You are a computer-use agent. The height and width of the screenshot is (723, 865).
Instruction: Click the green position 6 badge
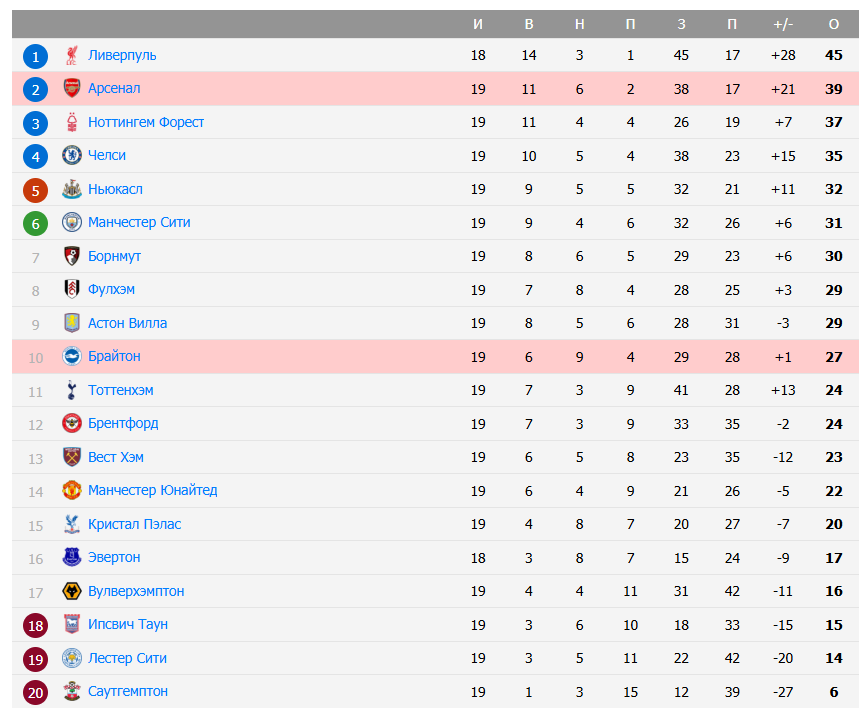[36, 223]
